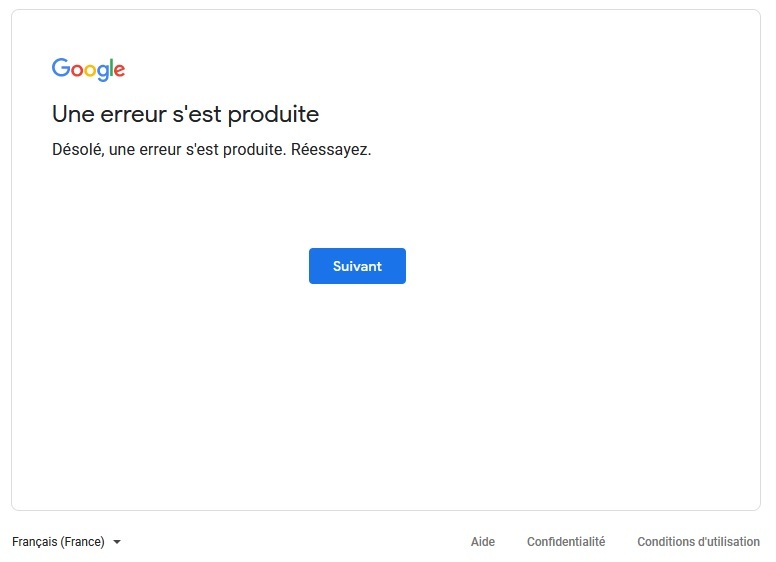The image size is (776, 562).
Task: Click the green letter l in the Google logo
Action: [x=110, y=68]
